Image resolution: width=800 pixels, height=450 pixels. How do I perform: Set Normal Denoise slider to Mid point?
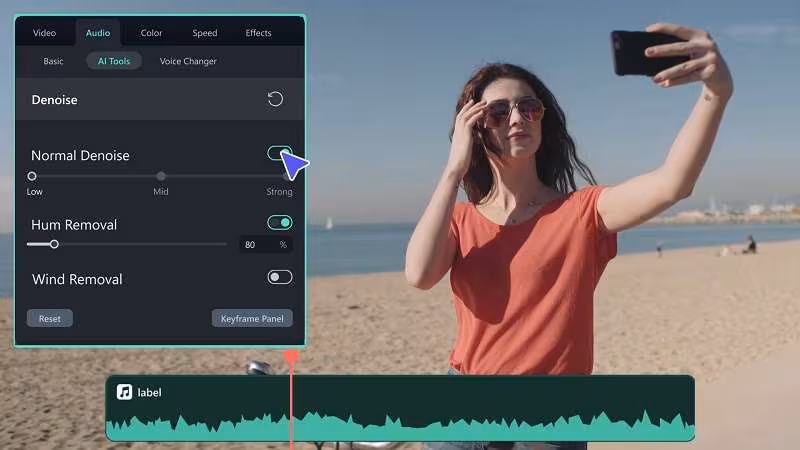click(x=161, y=176)
